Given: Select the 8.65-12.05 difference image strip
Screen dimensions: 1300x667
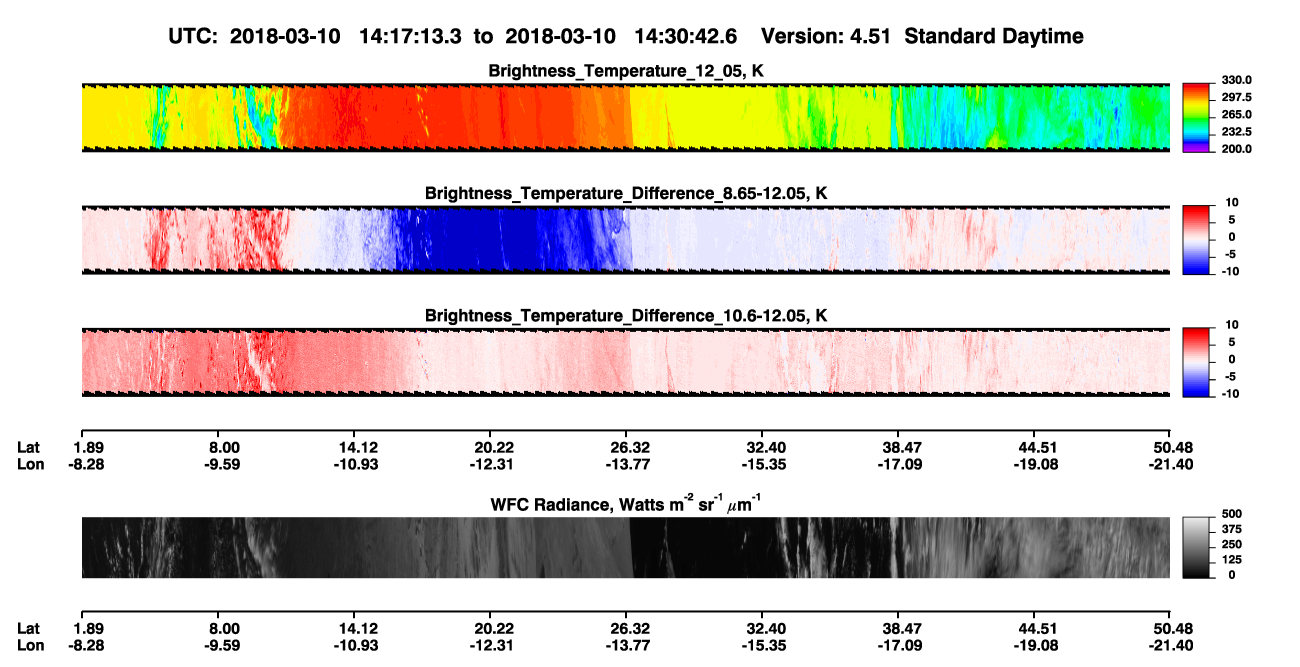Looking at the screenshot, I should [625, 240].
